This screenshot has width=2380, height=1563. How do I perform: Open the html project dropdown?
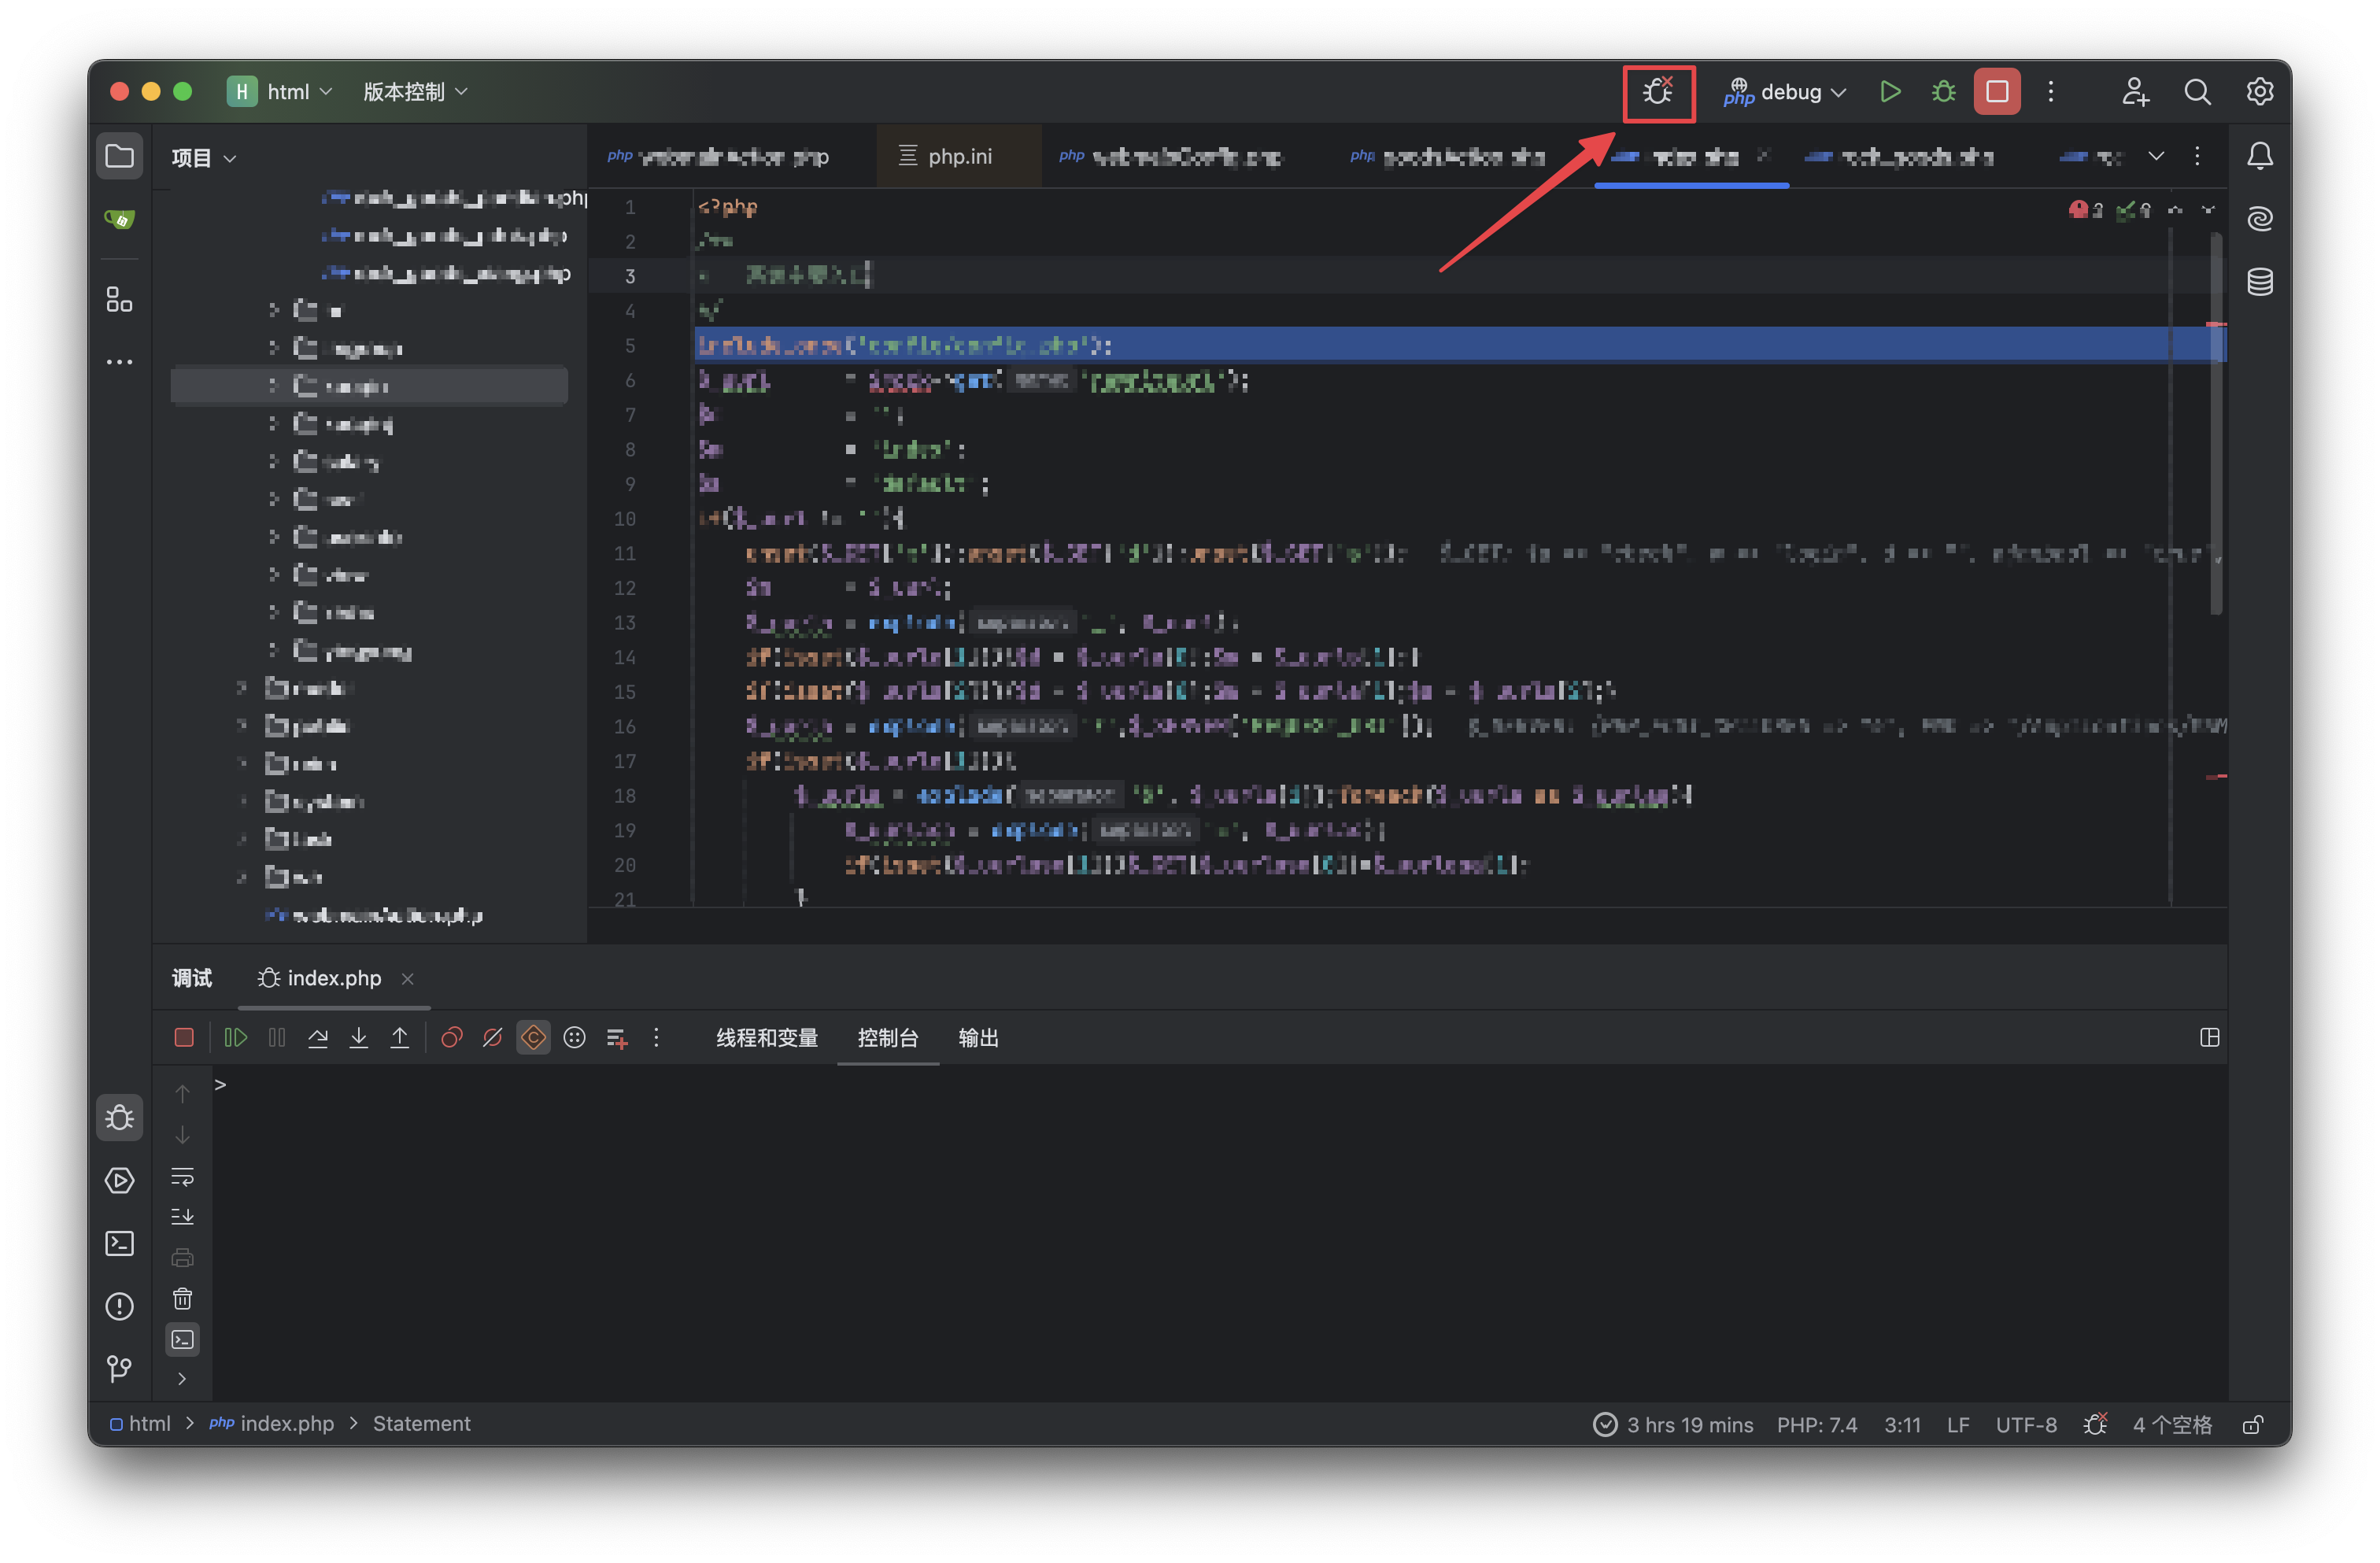281,92
